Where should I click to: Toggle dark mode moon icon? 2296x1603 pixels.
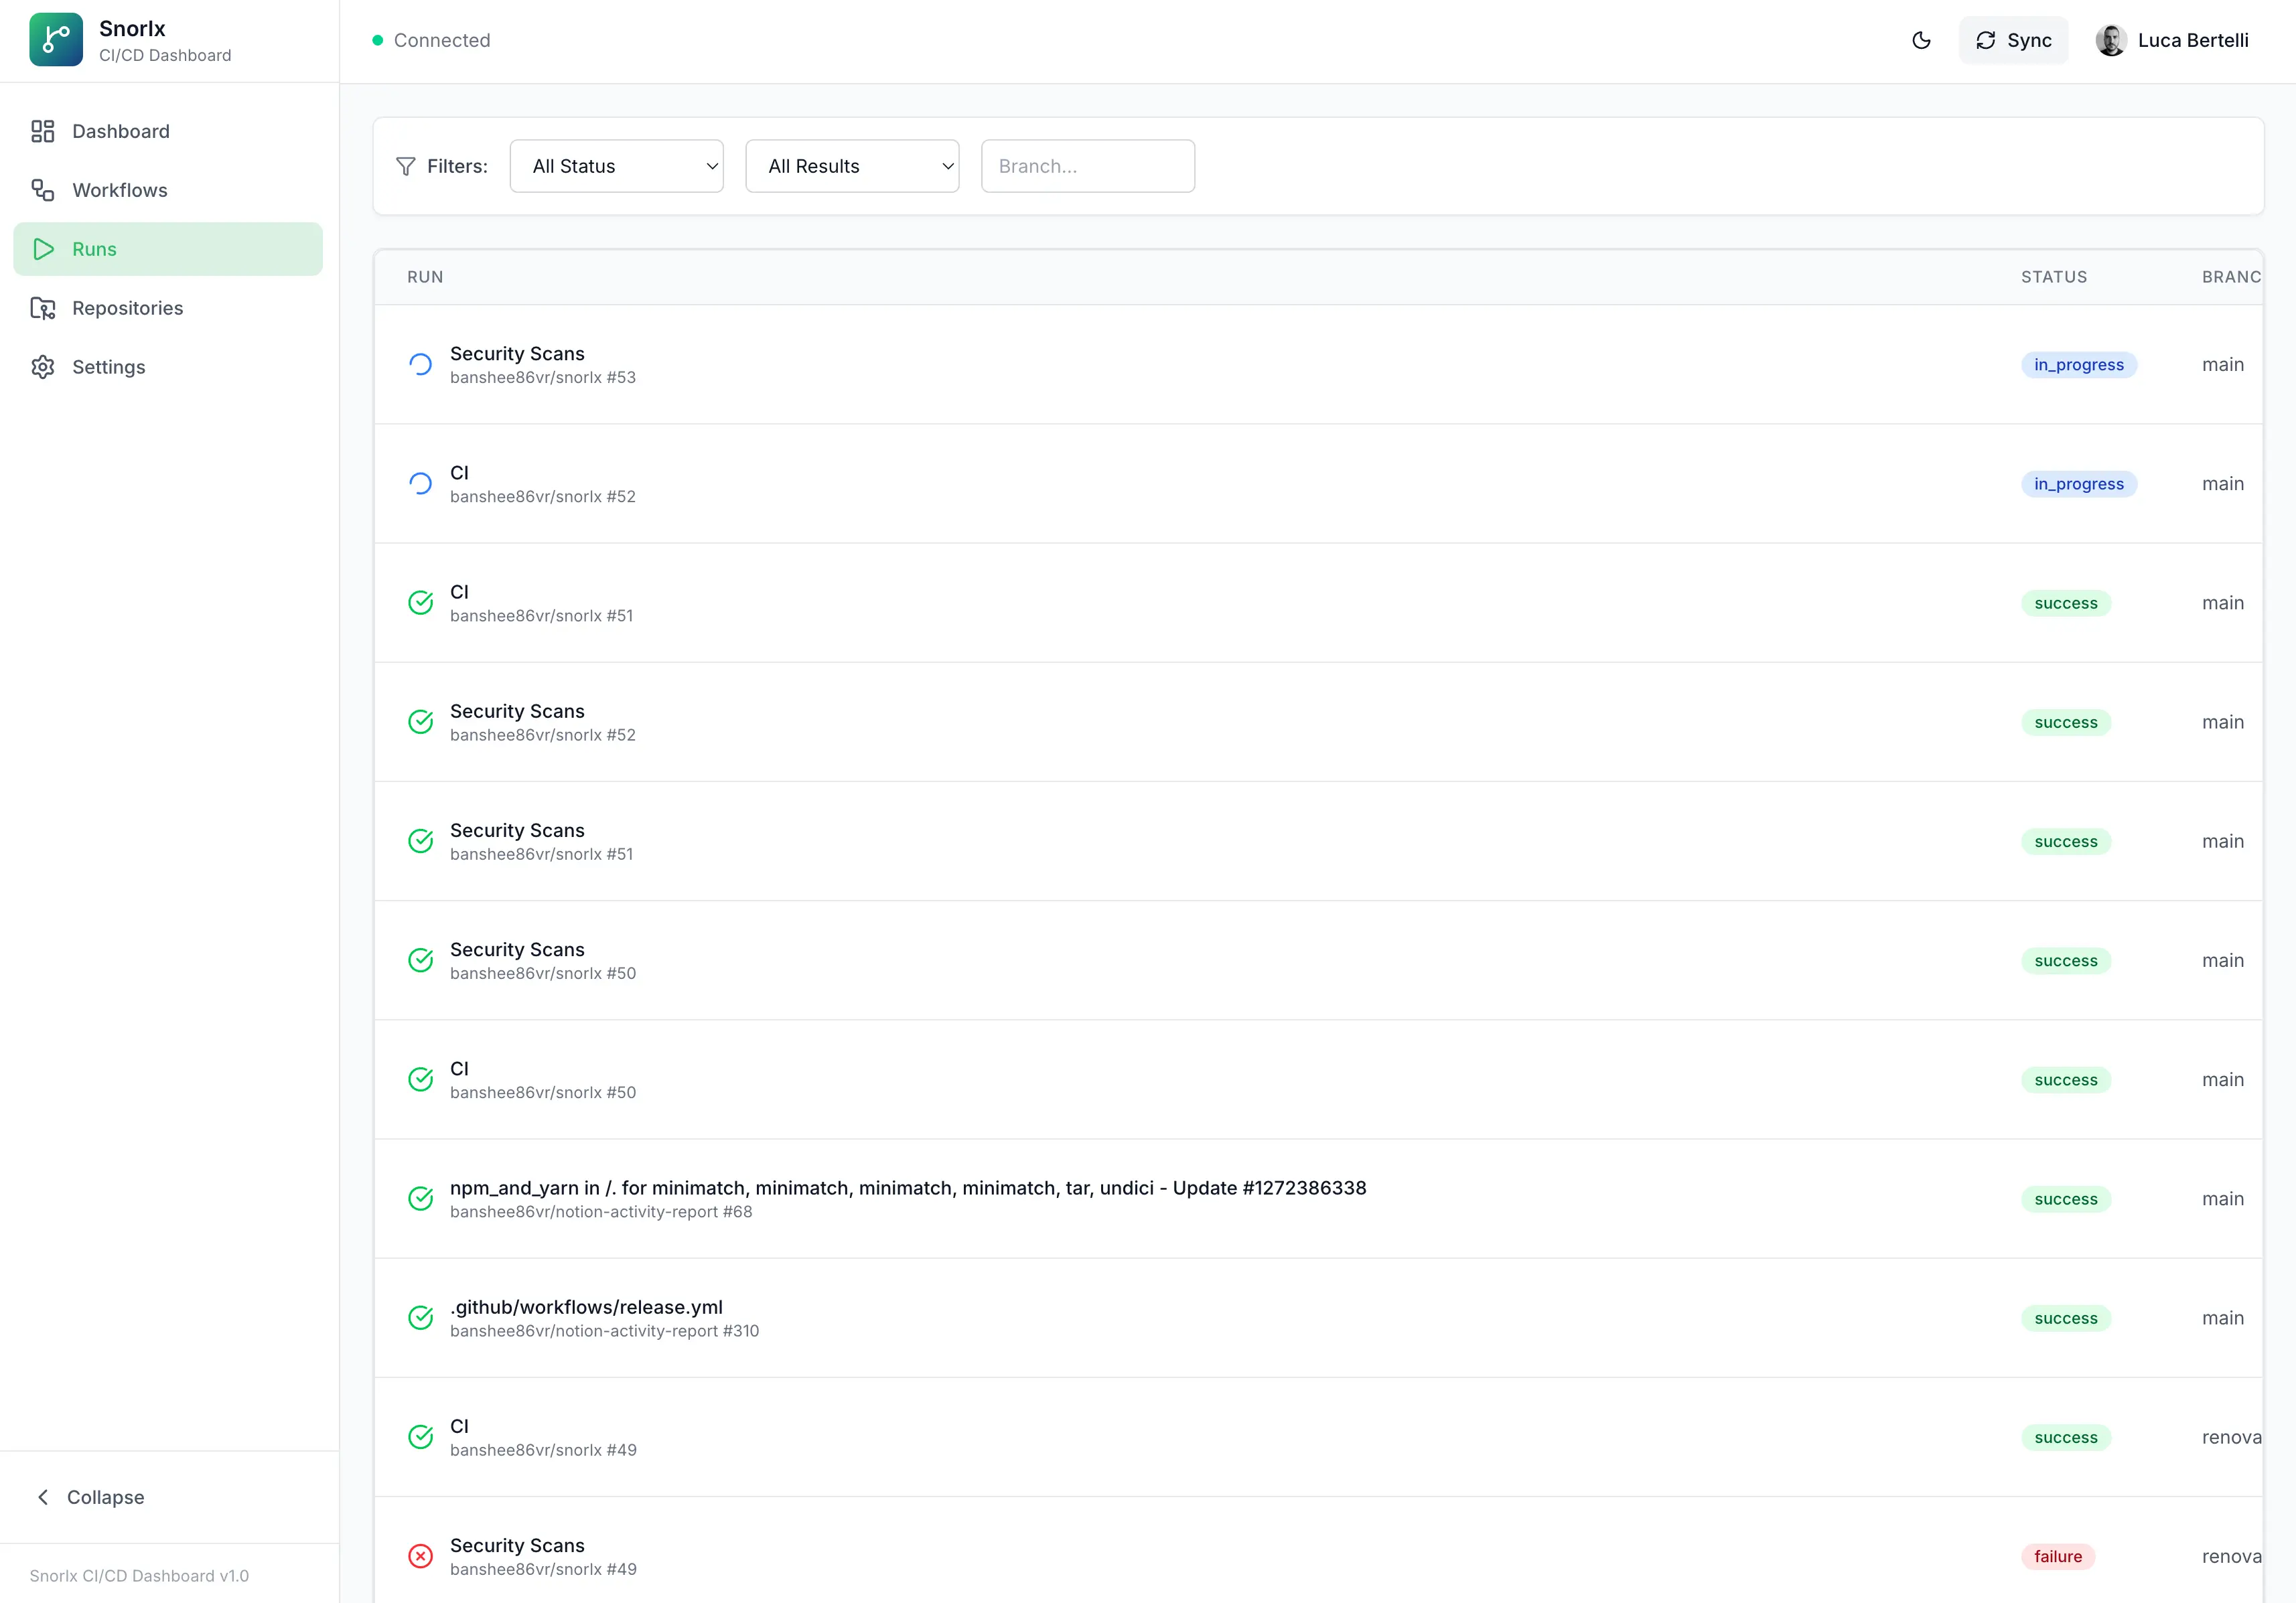pyautogui.click(x=1921, y=40)
